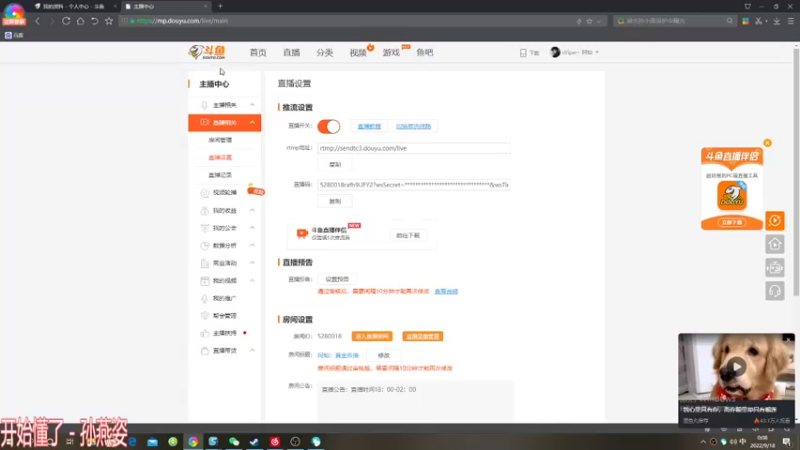The image size is (800, 450).
Task: Expand the 商业活动 sidebar chevron
Action: 252,263
